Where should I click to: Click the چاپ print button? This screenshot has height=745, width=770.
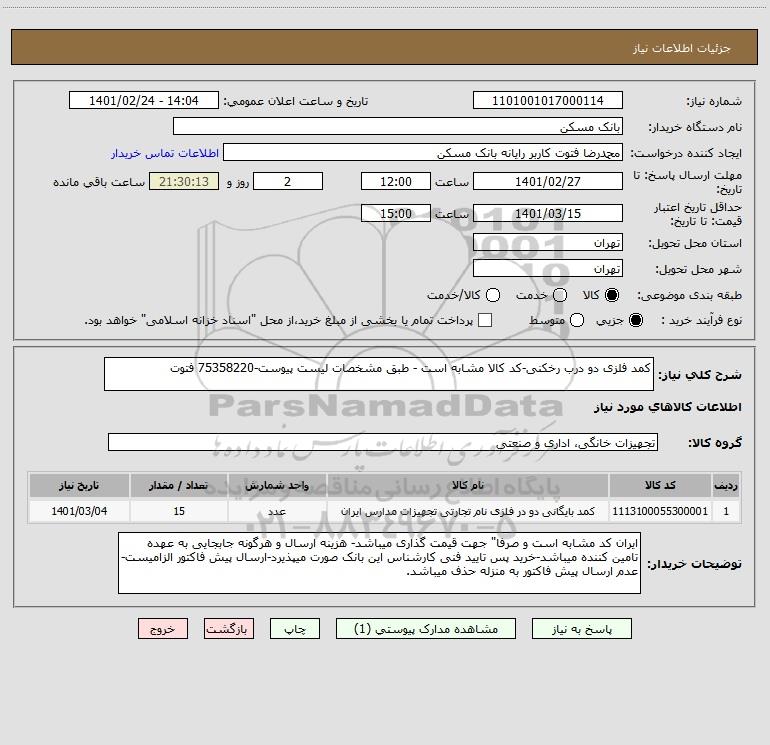(295, 629)
